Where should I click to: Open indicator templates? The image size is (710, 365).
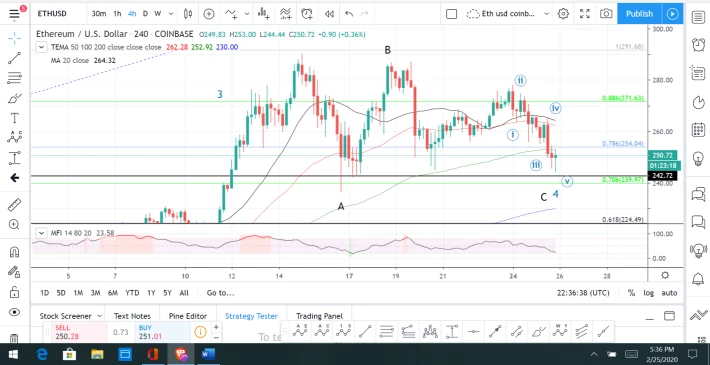285,14
